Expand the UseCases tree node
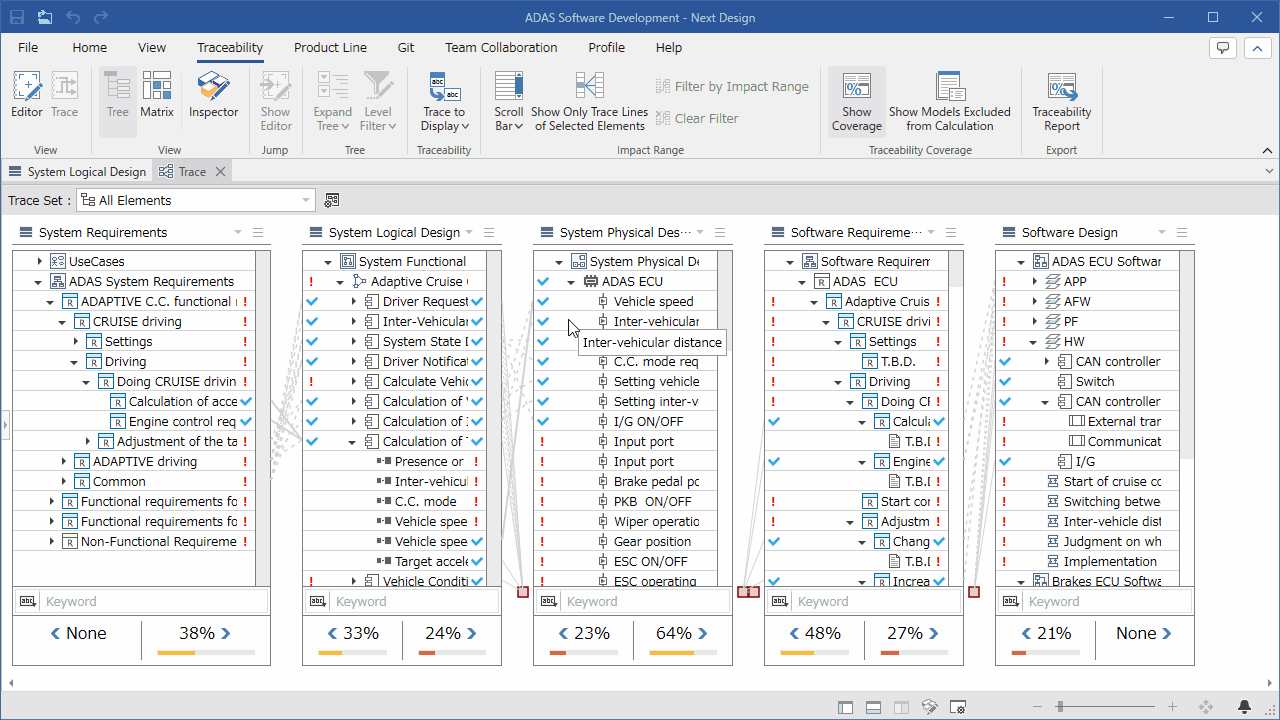 (39, 262)
